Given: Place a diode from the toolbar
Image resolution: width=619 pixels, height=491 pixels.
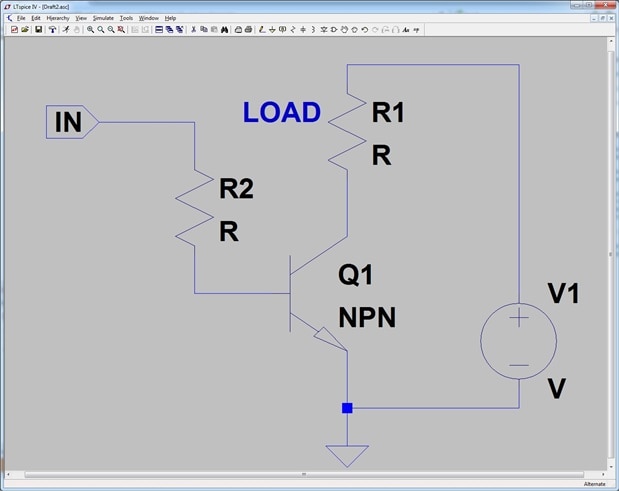Looking at the screenshot, I should (x=324, y=30).
